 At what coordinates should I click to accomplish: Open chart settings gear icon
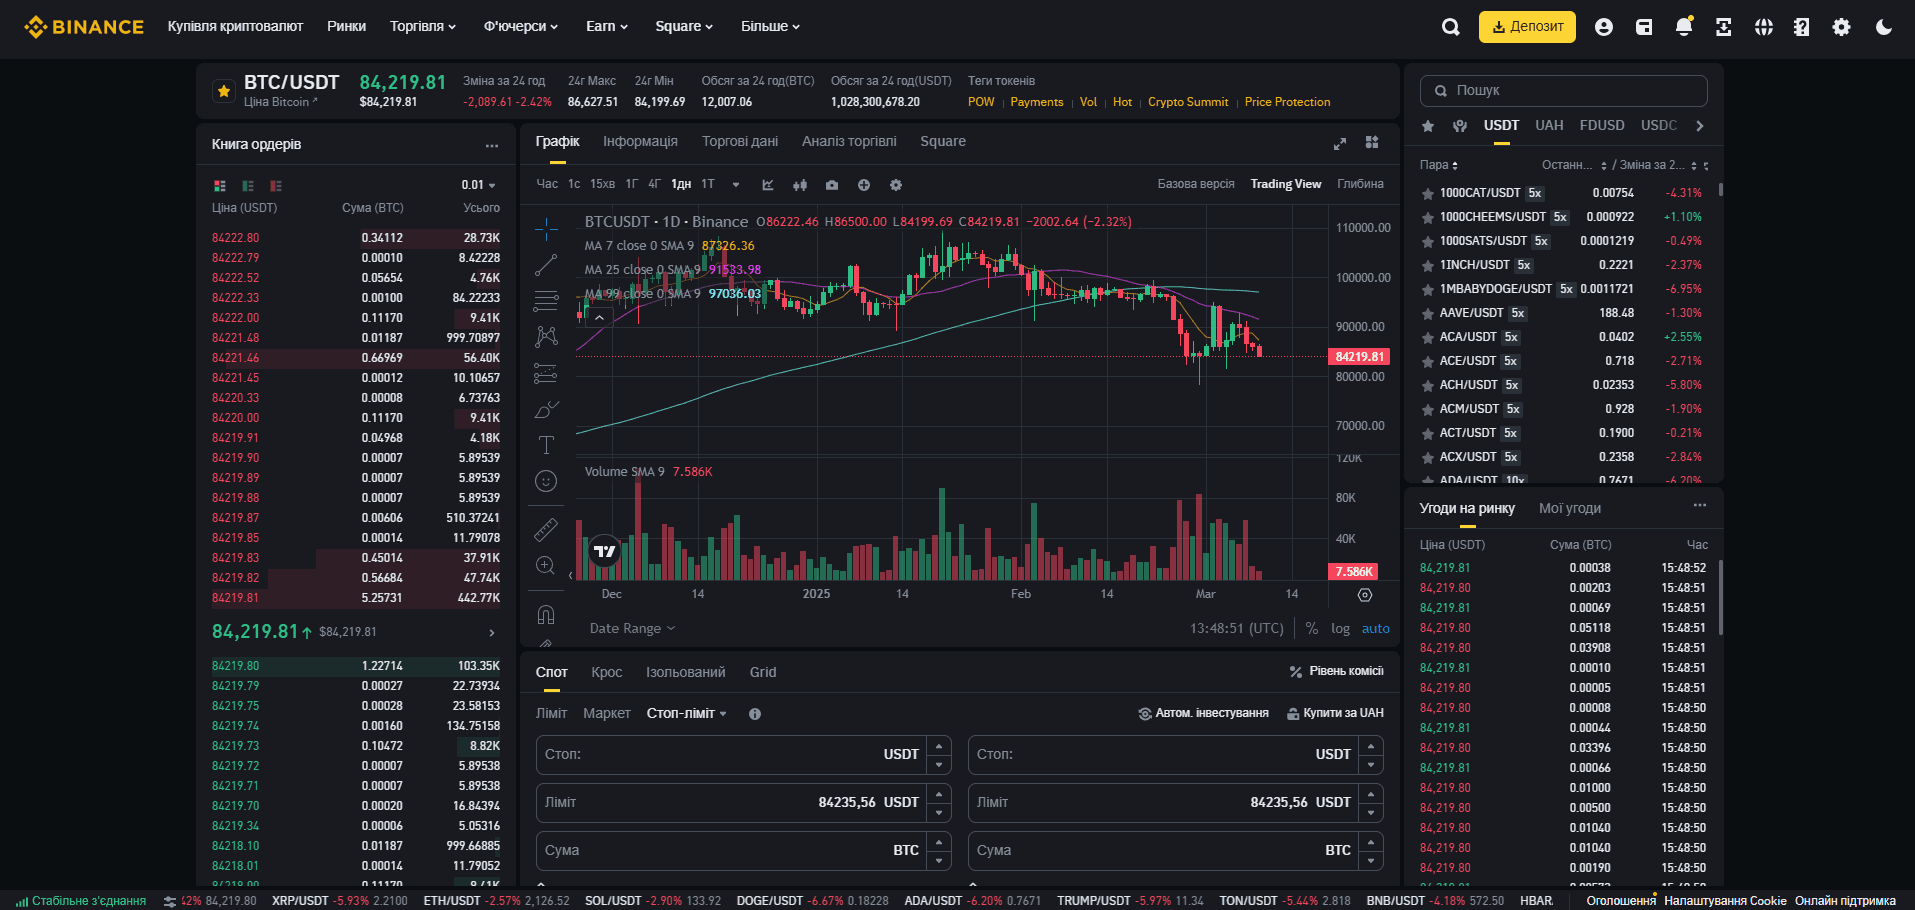[x=896, y=185]
